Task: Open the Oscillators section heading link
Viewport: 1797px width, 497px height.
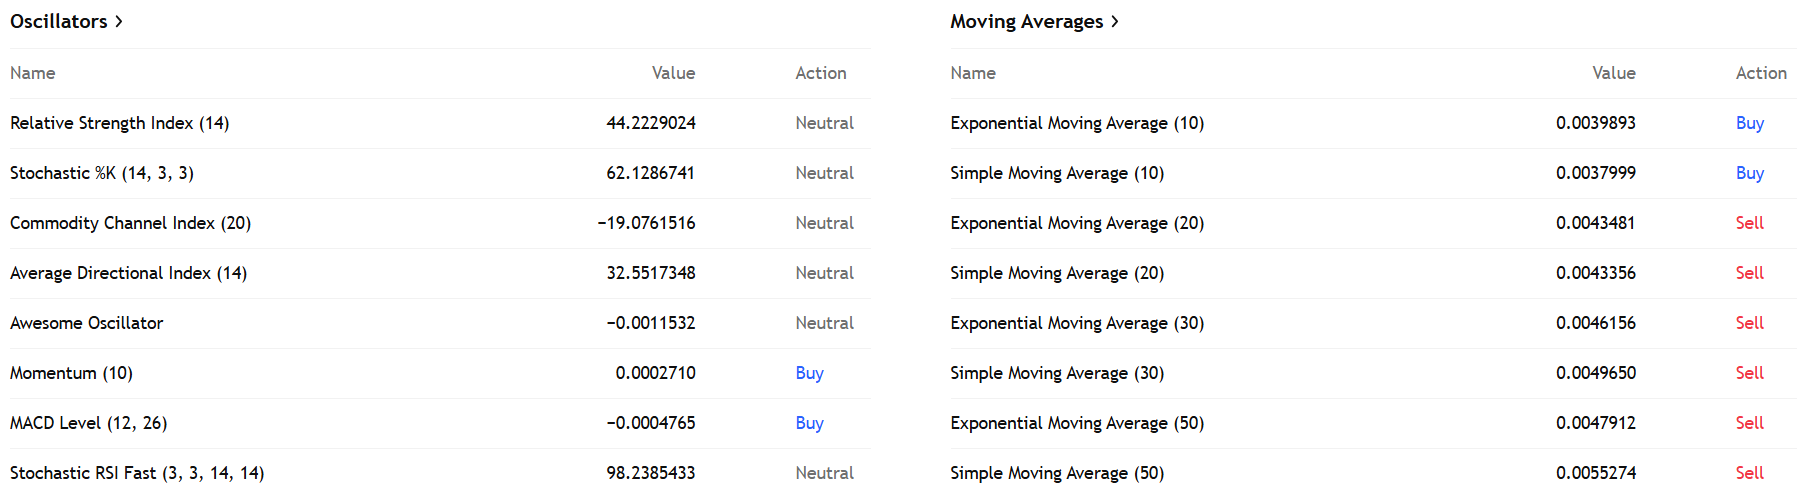Action: [59, 21]
